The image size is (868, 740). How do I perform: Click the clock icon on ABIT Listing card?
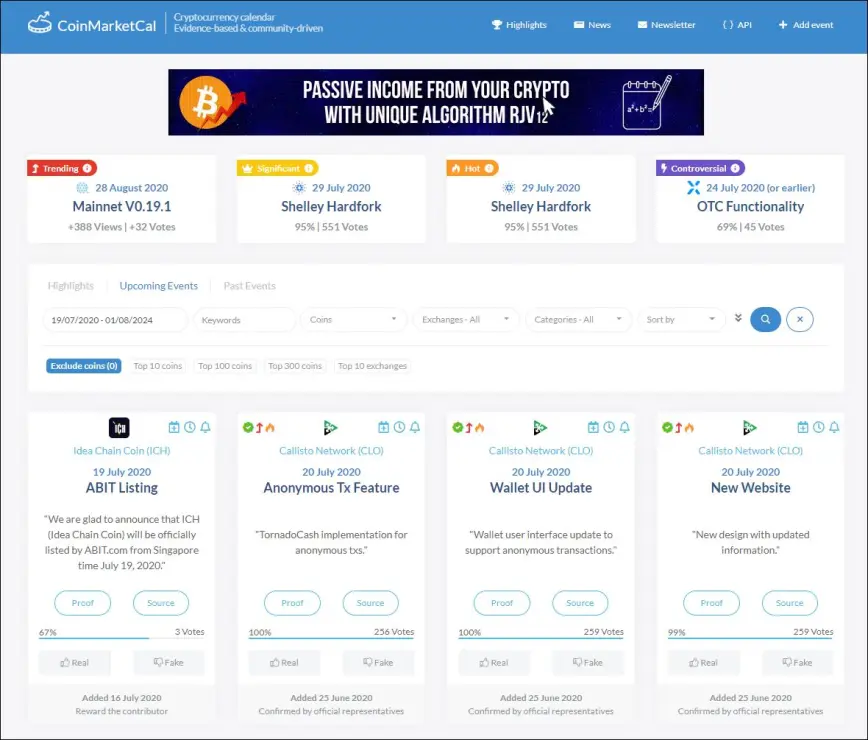point(190,427)
